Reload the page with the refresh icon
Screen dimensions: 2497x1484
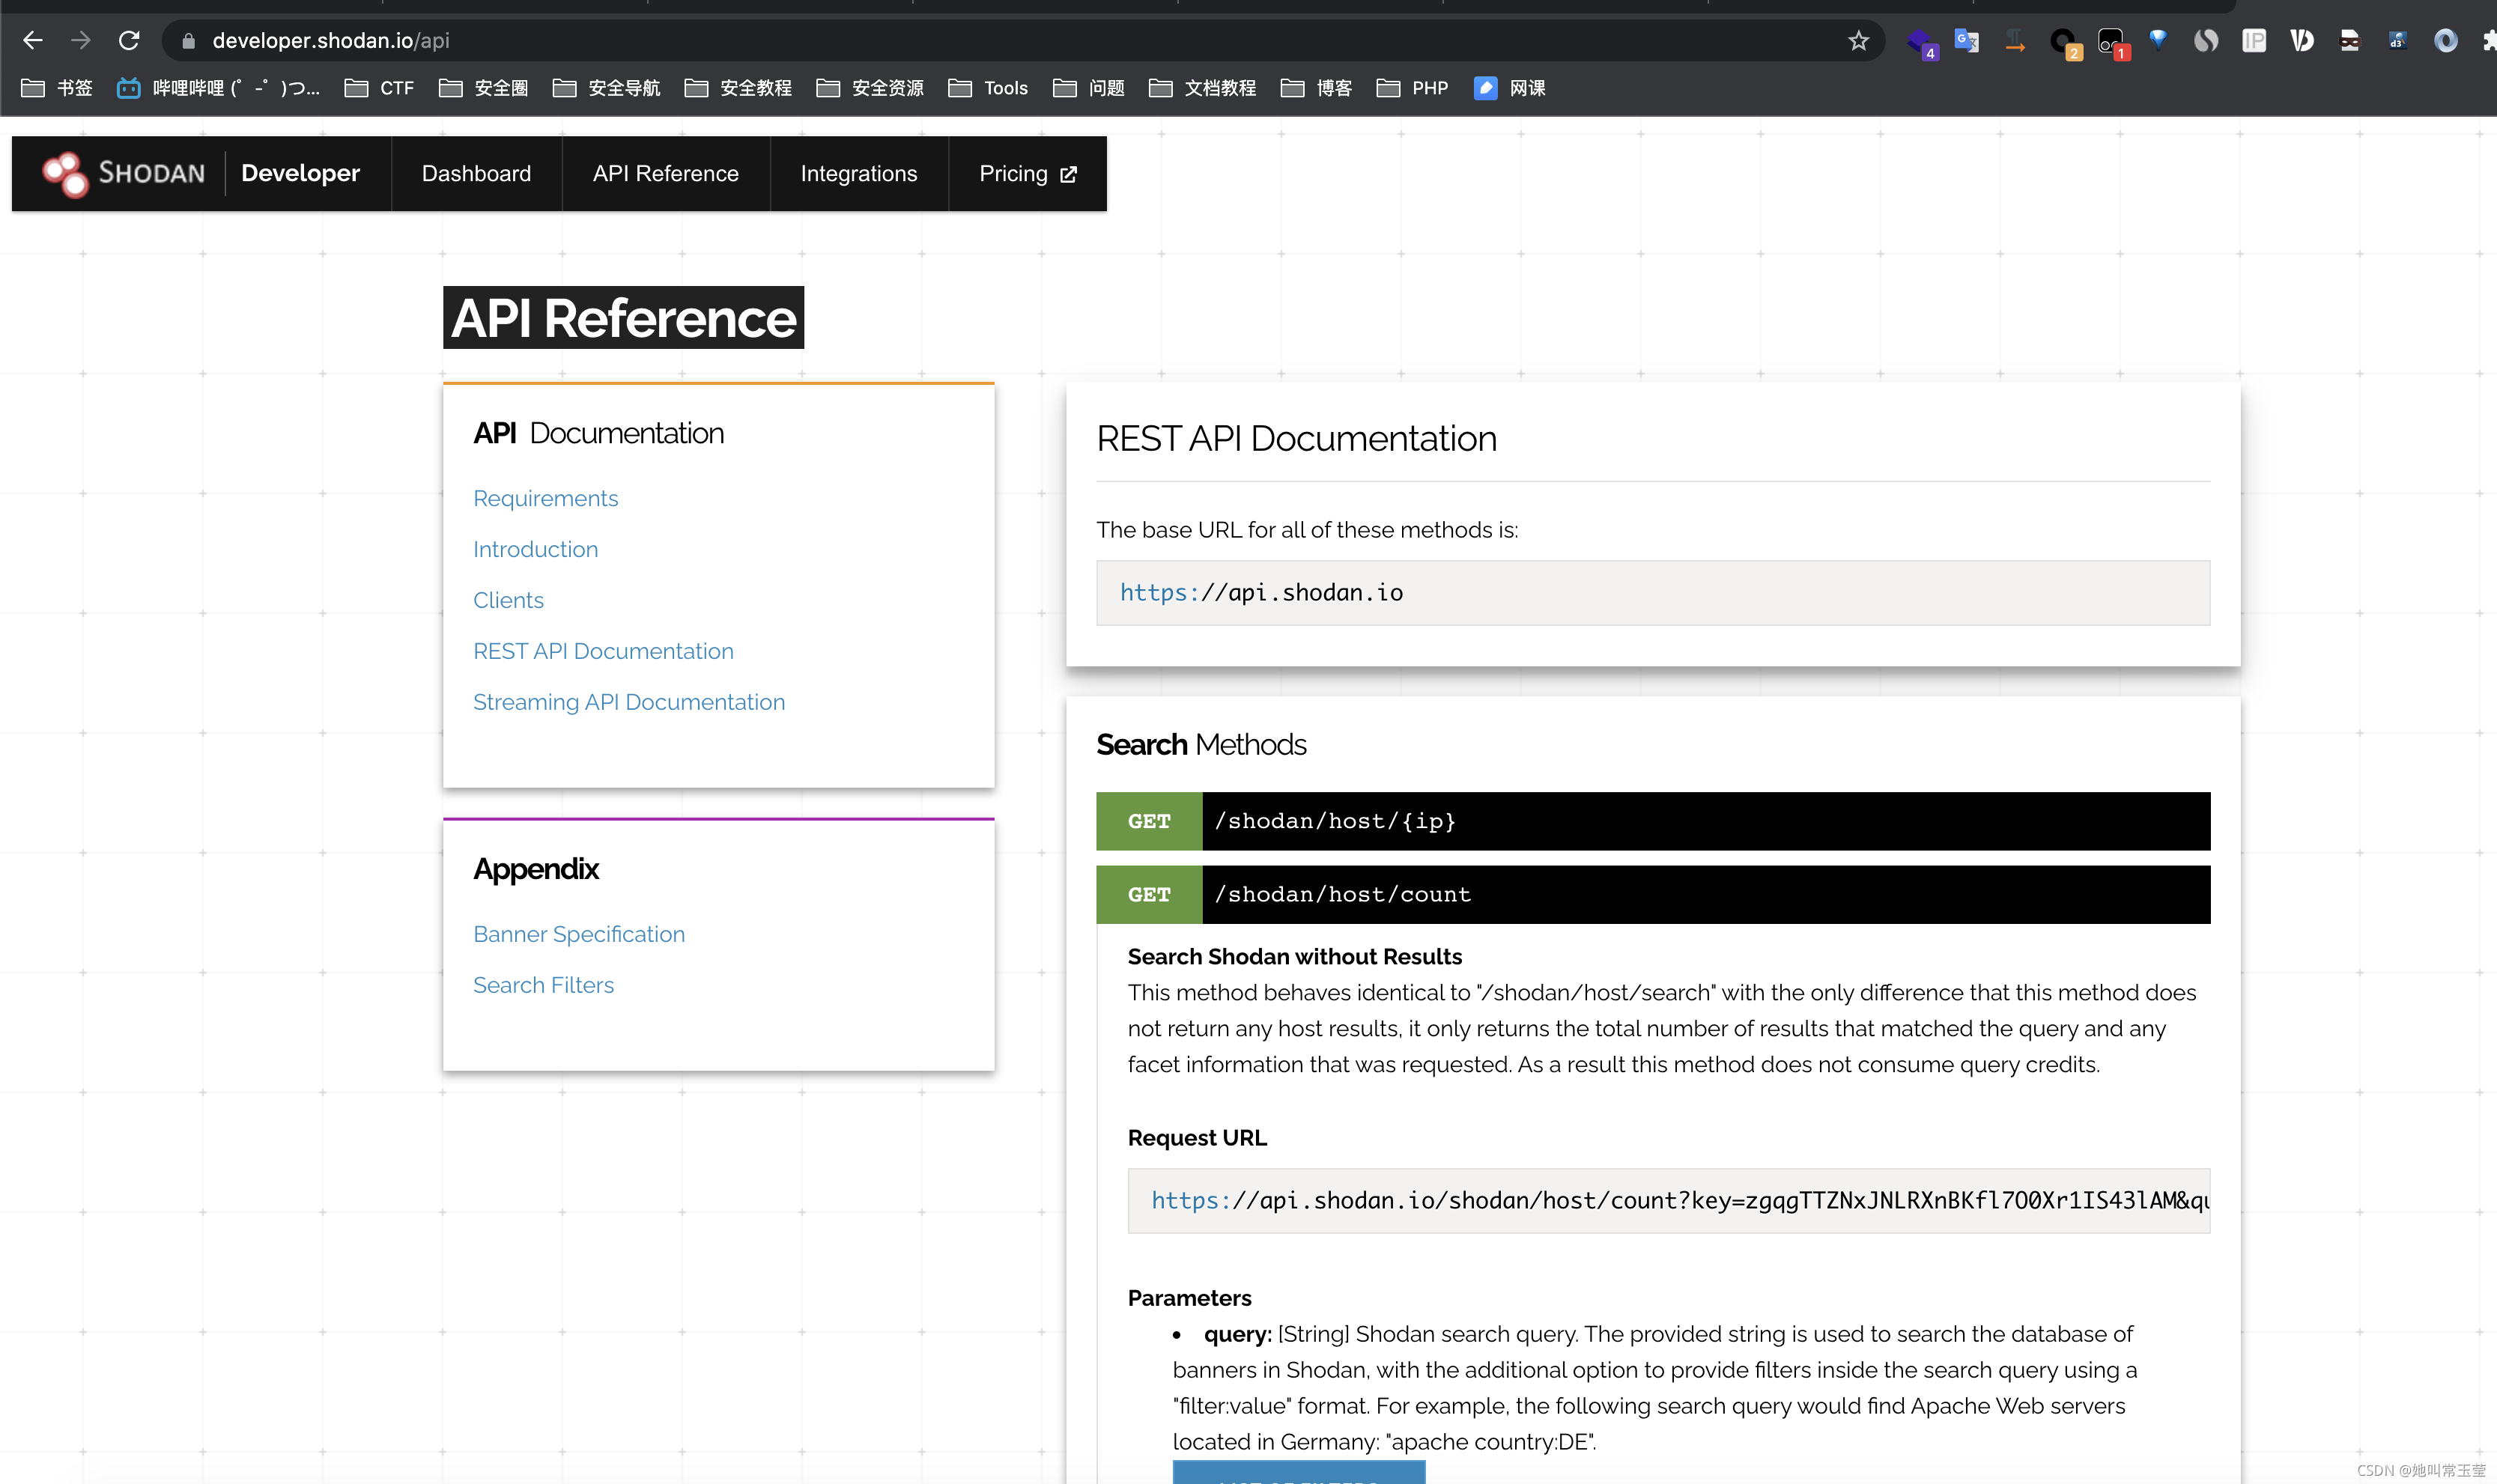pyautogui.click(x=129, y=40)
